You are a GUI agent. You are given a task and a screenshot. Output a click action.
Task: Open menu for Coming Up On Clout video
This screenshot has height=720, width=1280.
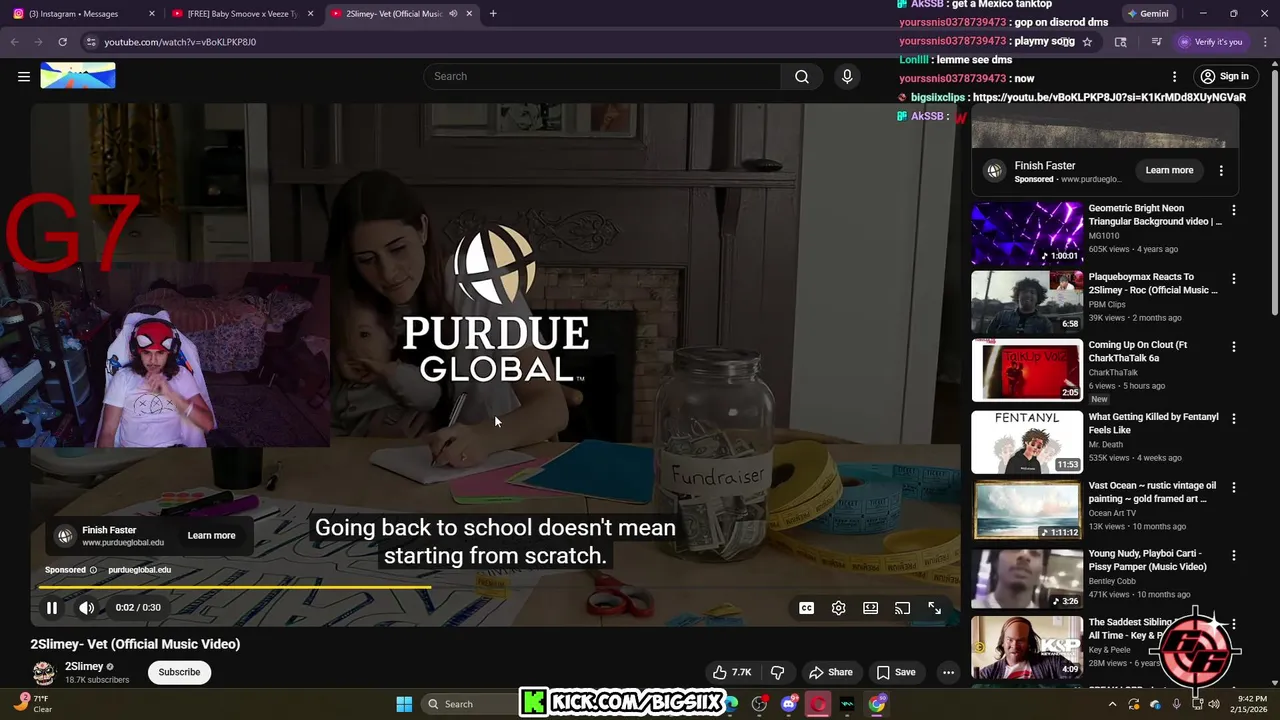coord(1233,347)
